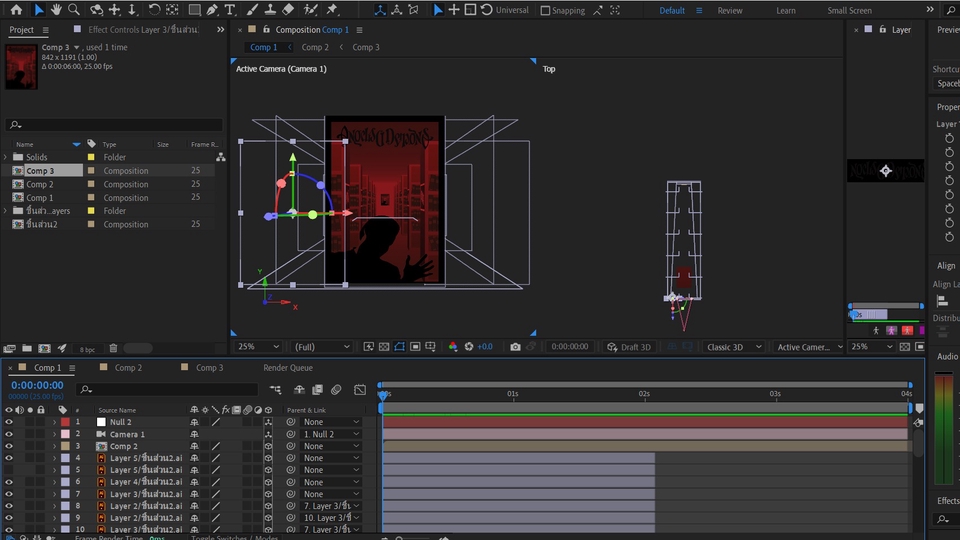Switch to the Render Queue tab
Screen dimensions: 960x540
point(288,368)
